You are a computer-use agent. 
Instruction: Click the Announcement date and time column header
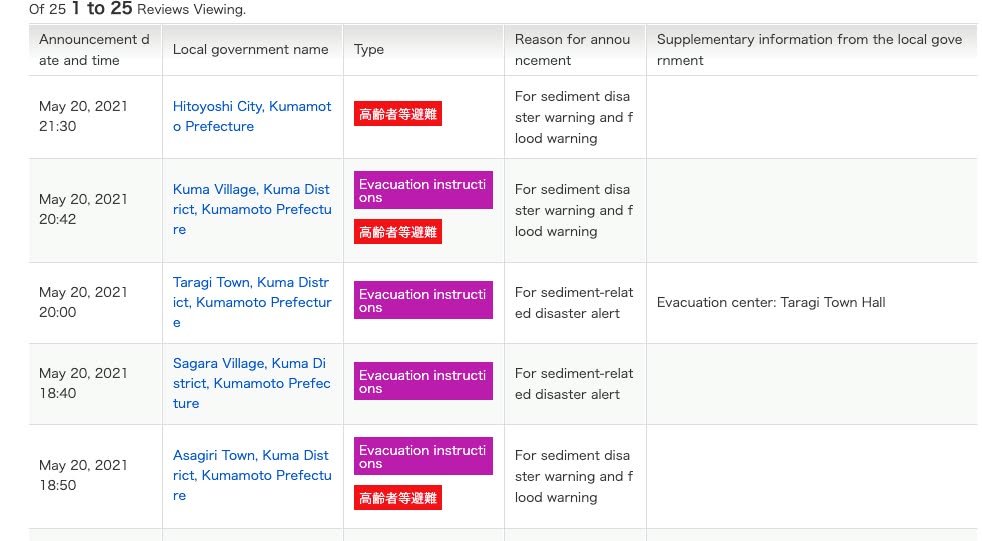point(94,50)
